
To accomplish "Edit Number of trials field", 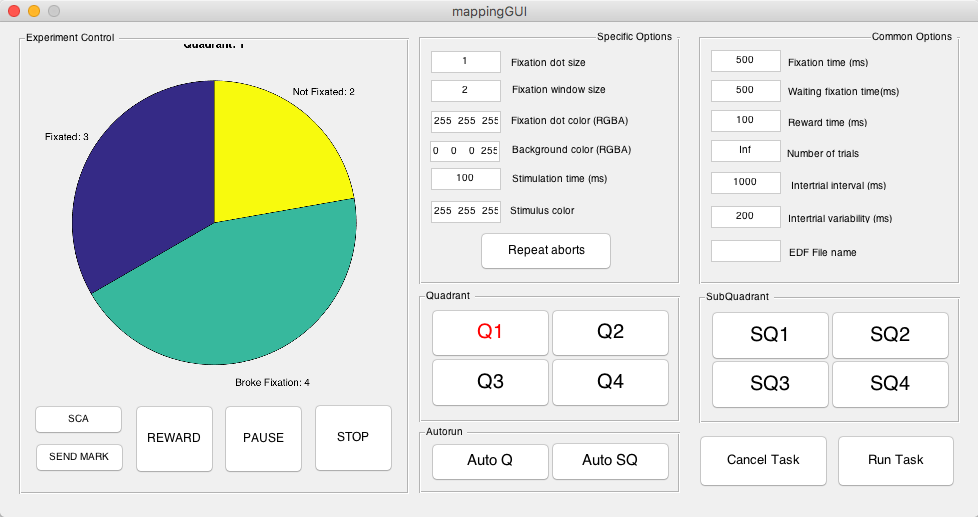I will pyautogui.click(x=745, y=150).
